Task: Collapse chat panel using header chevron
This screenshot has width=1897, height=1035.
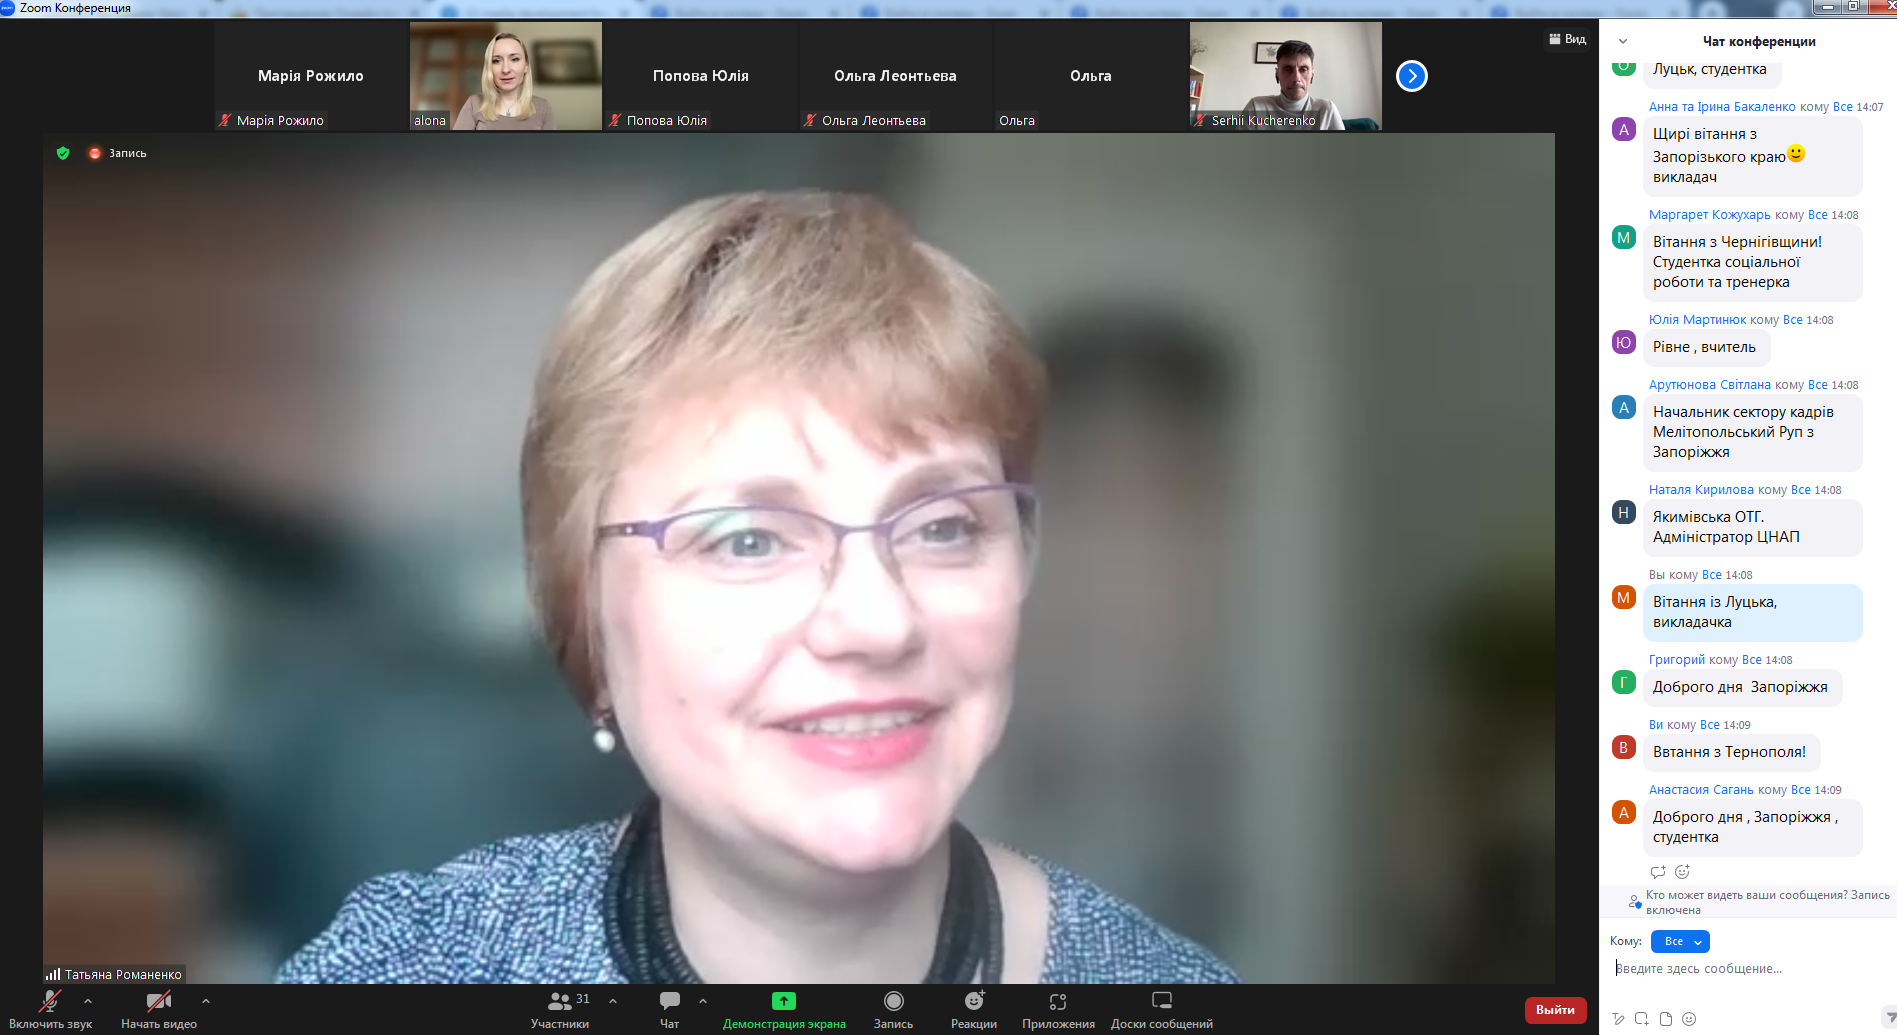Action: (1623, 41)
